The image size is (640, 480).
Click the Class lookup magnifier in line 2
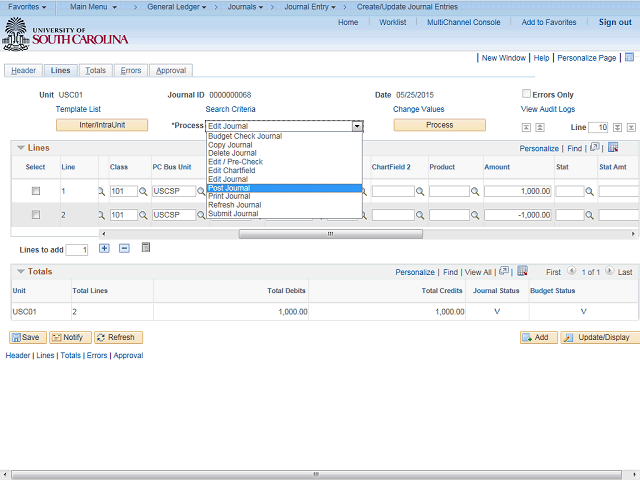[x=143, y=215]
